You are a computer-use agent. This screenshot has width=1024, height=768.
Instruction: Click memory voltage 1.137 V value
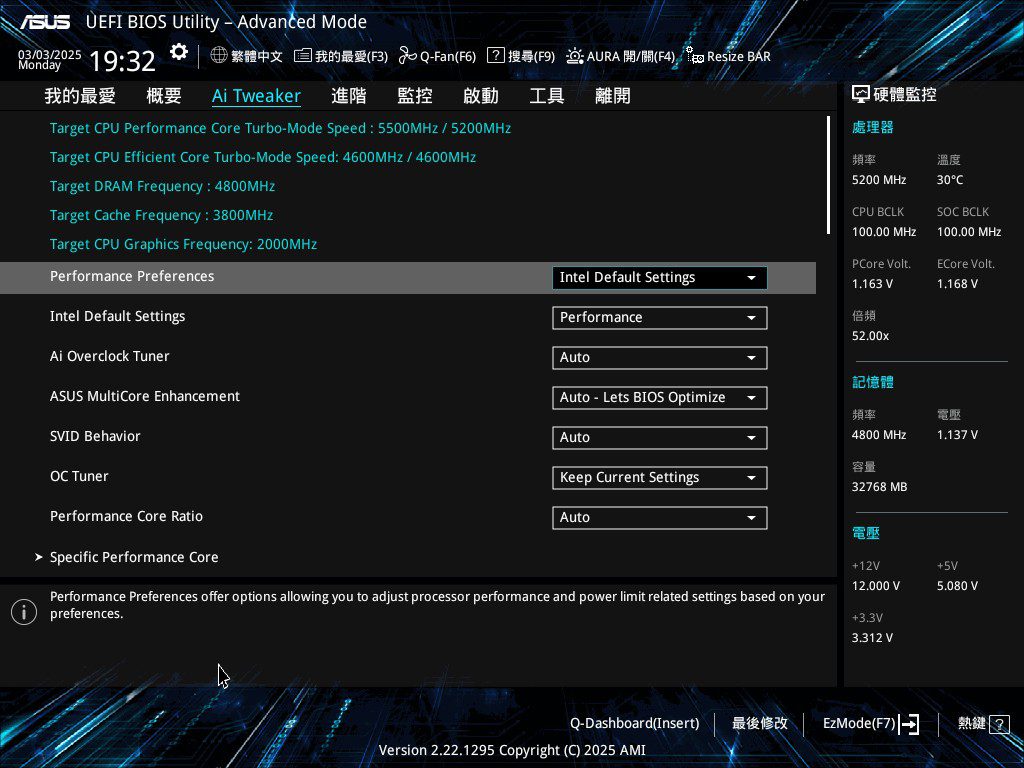(x=957, y=435)
